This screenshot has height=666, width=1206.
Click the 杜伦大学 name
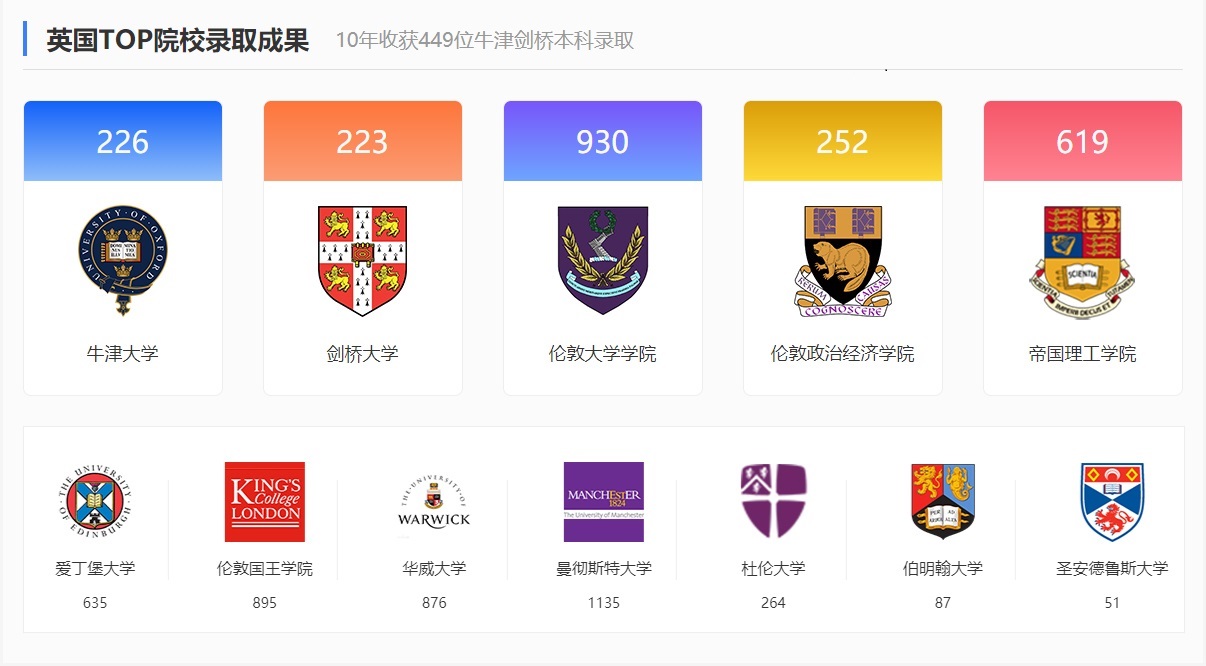[x=773, y=568]
